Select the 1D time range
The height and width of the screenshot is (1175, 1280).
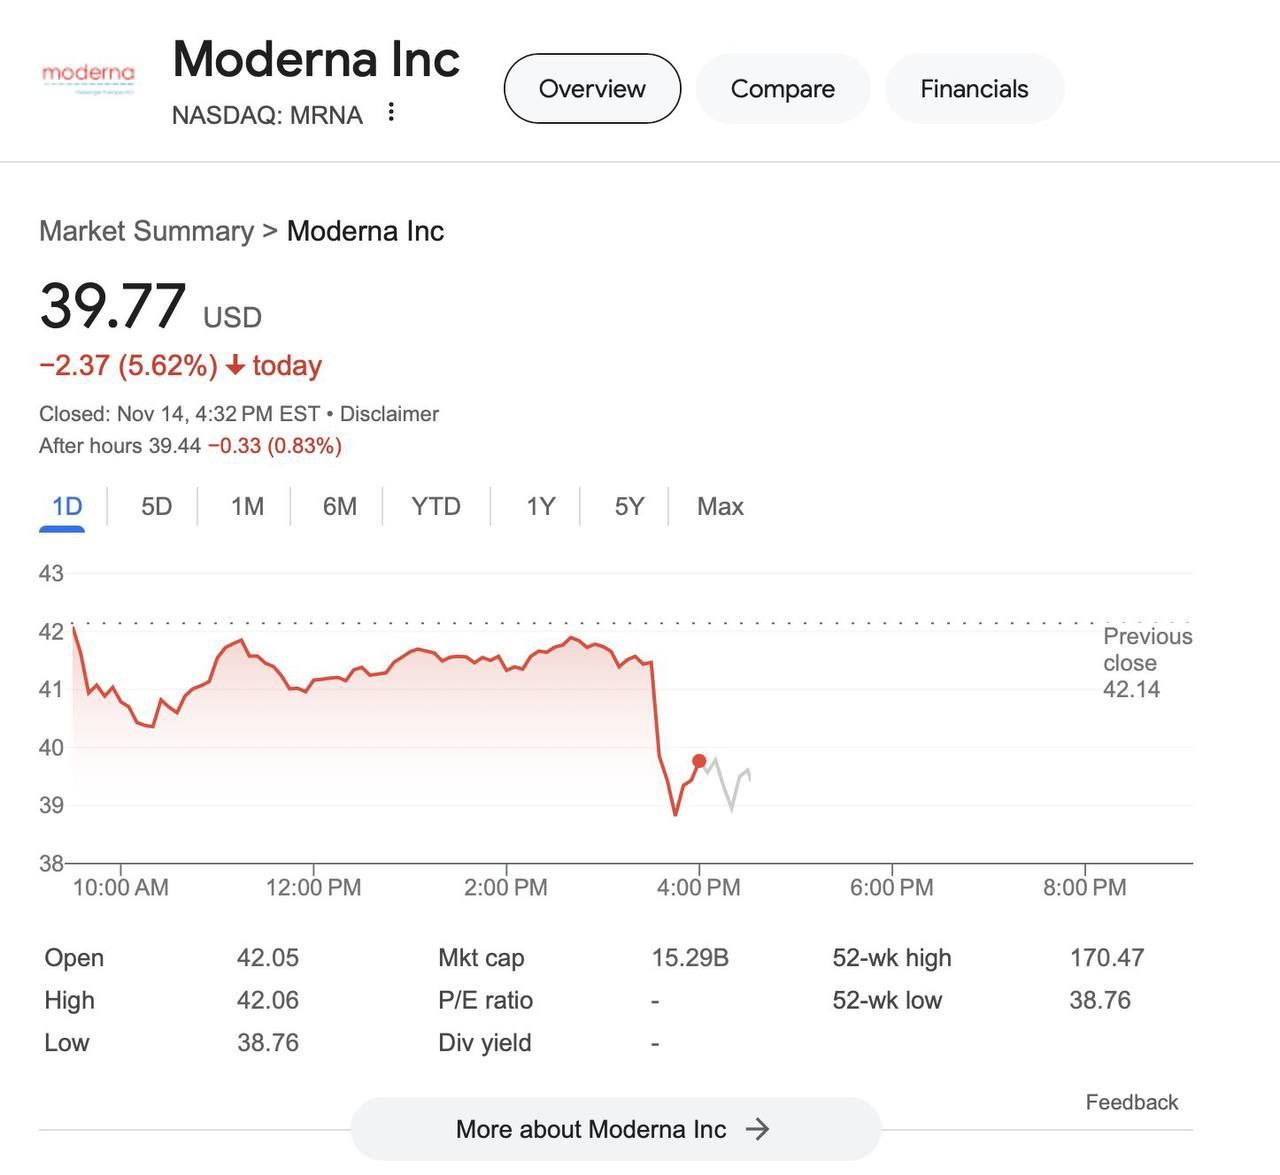coord(66,507)
